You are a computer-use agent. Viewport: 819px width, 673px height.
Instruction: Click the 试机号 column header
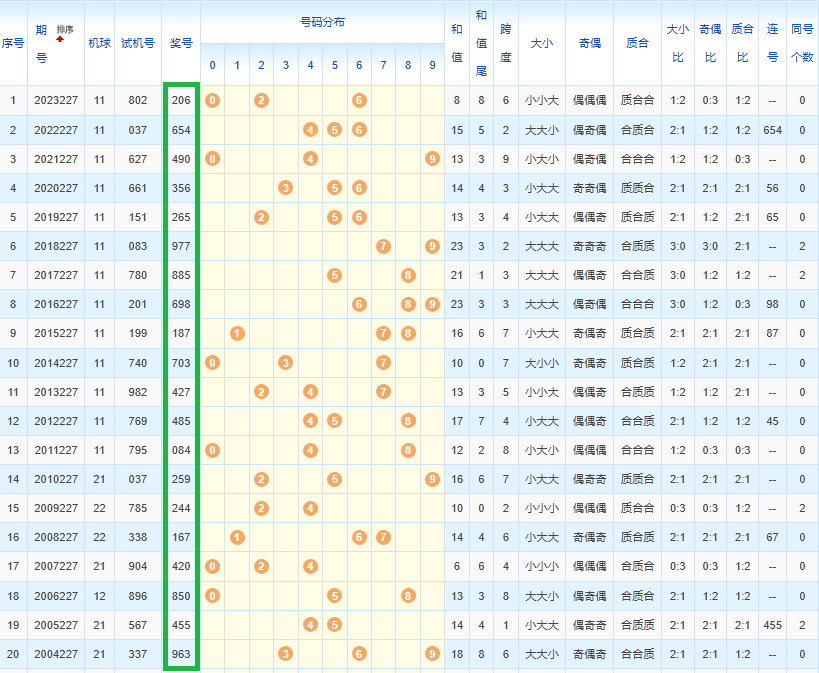tap(138, 43)
